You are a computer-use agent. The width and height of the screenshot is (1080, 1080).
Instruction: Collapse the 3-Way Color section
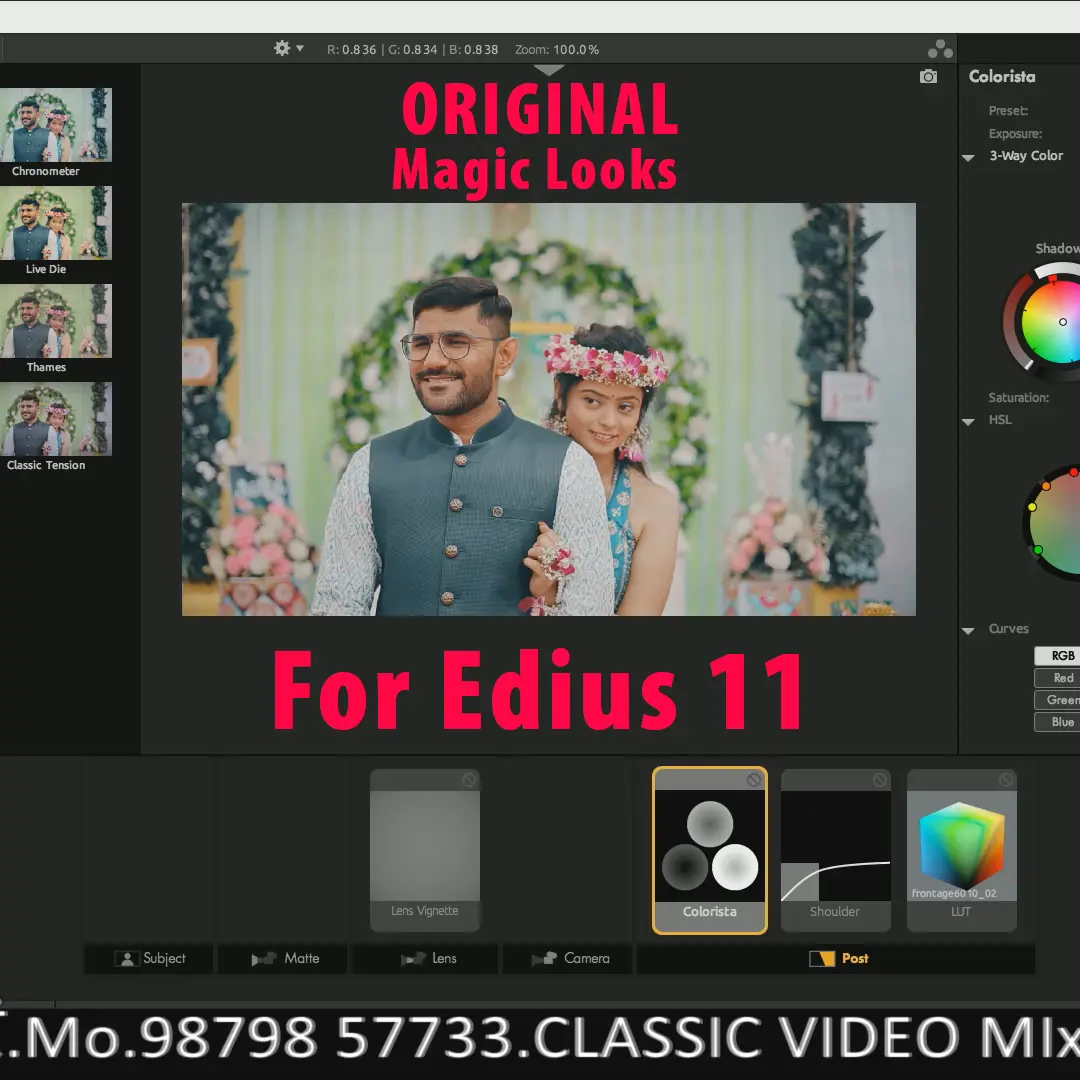click(968, 157)
